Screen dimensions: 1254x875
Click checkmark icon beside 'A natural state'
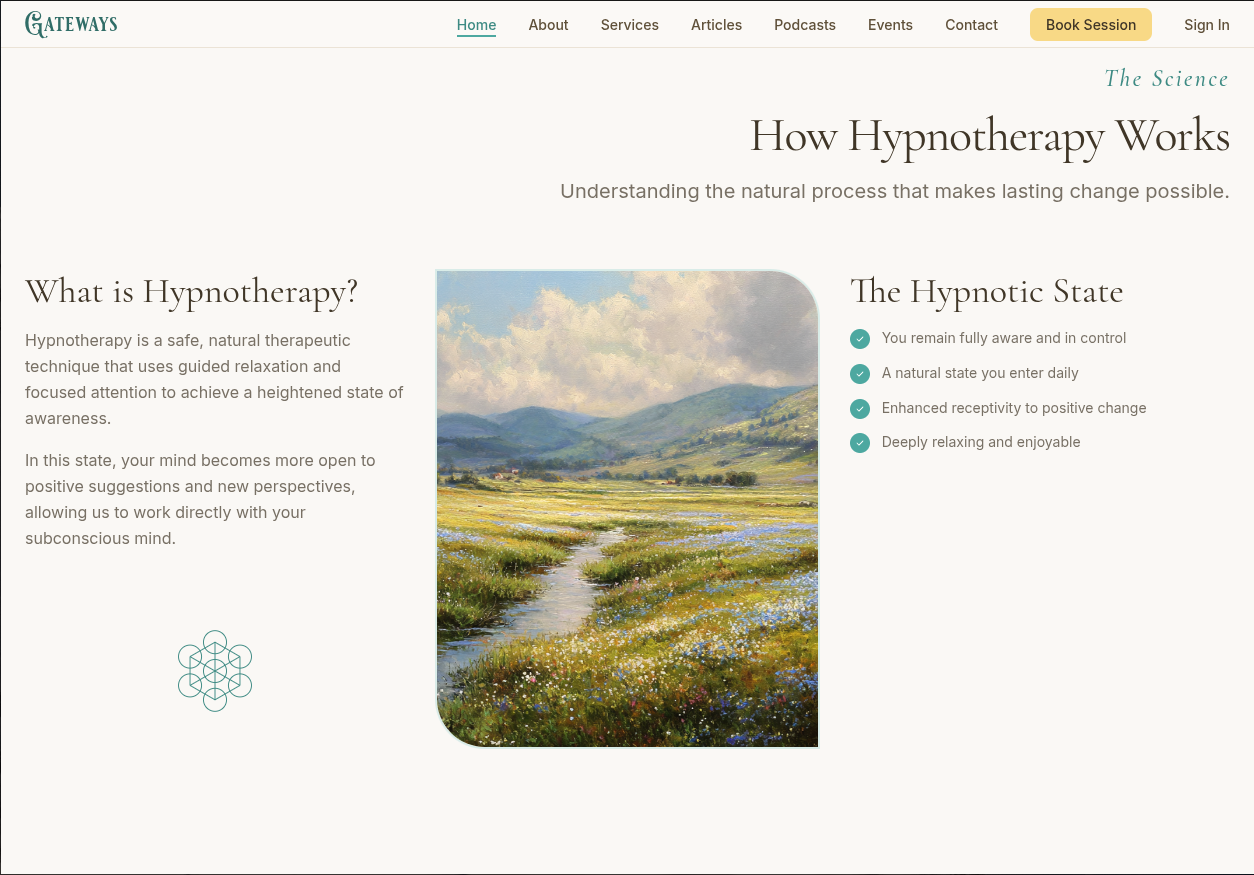click(x=860, y=374)
